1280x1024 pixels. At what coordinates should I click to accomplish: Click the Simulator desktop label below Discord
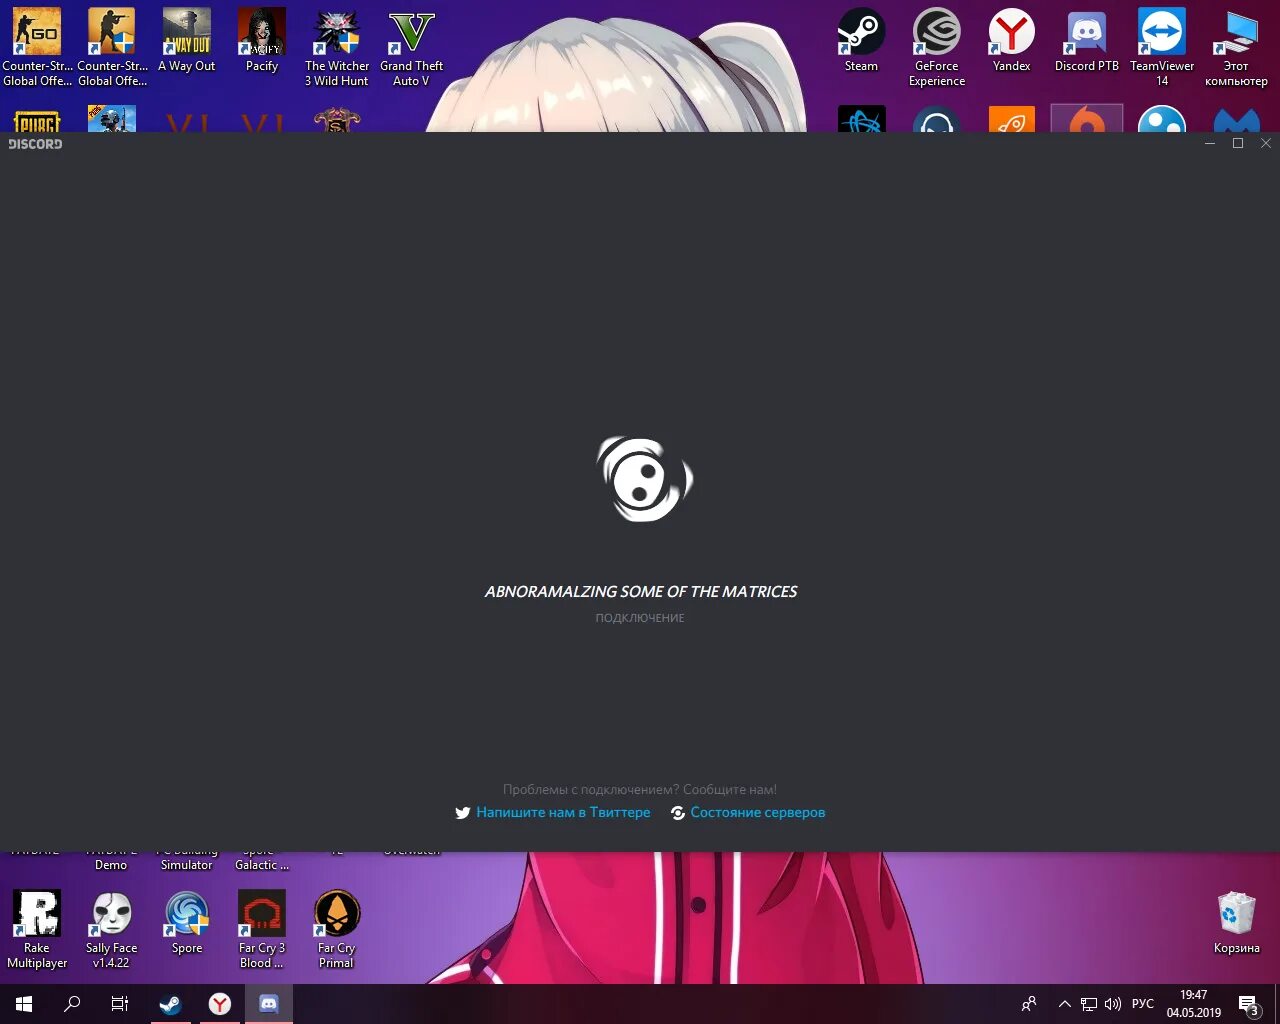pos(187,865)
